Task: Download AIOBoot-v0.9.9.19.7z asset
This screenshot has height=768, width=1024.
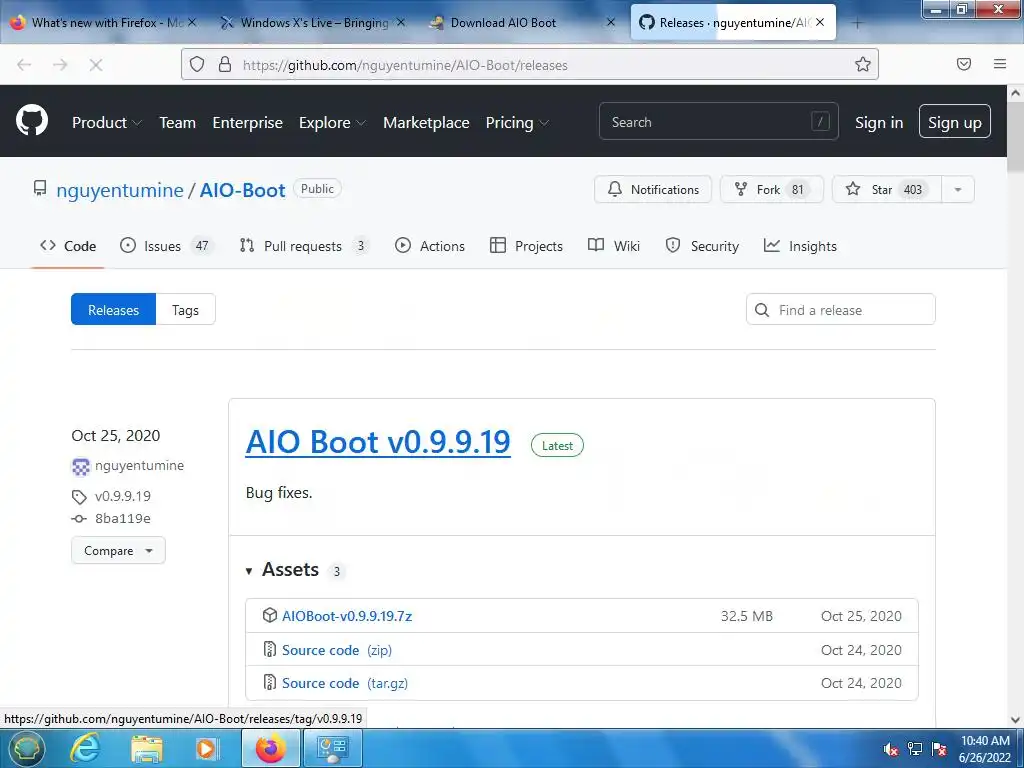Action: click(347, 616)
